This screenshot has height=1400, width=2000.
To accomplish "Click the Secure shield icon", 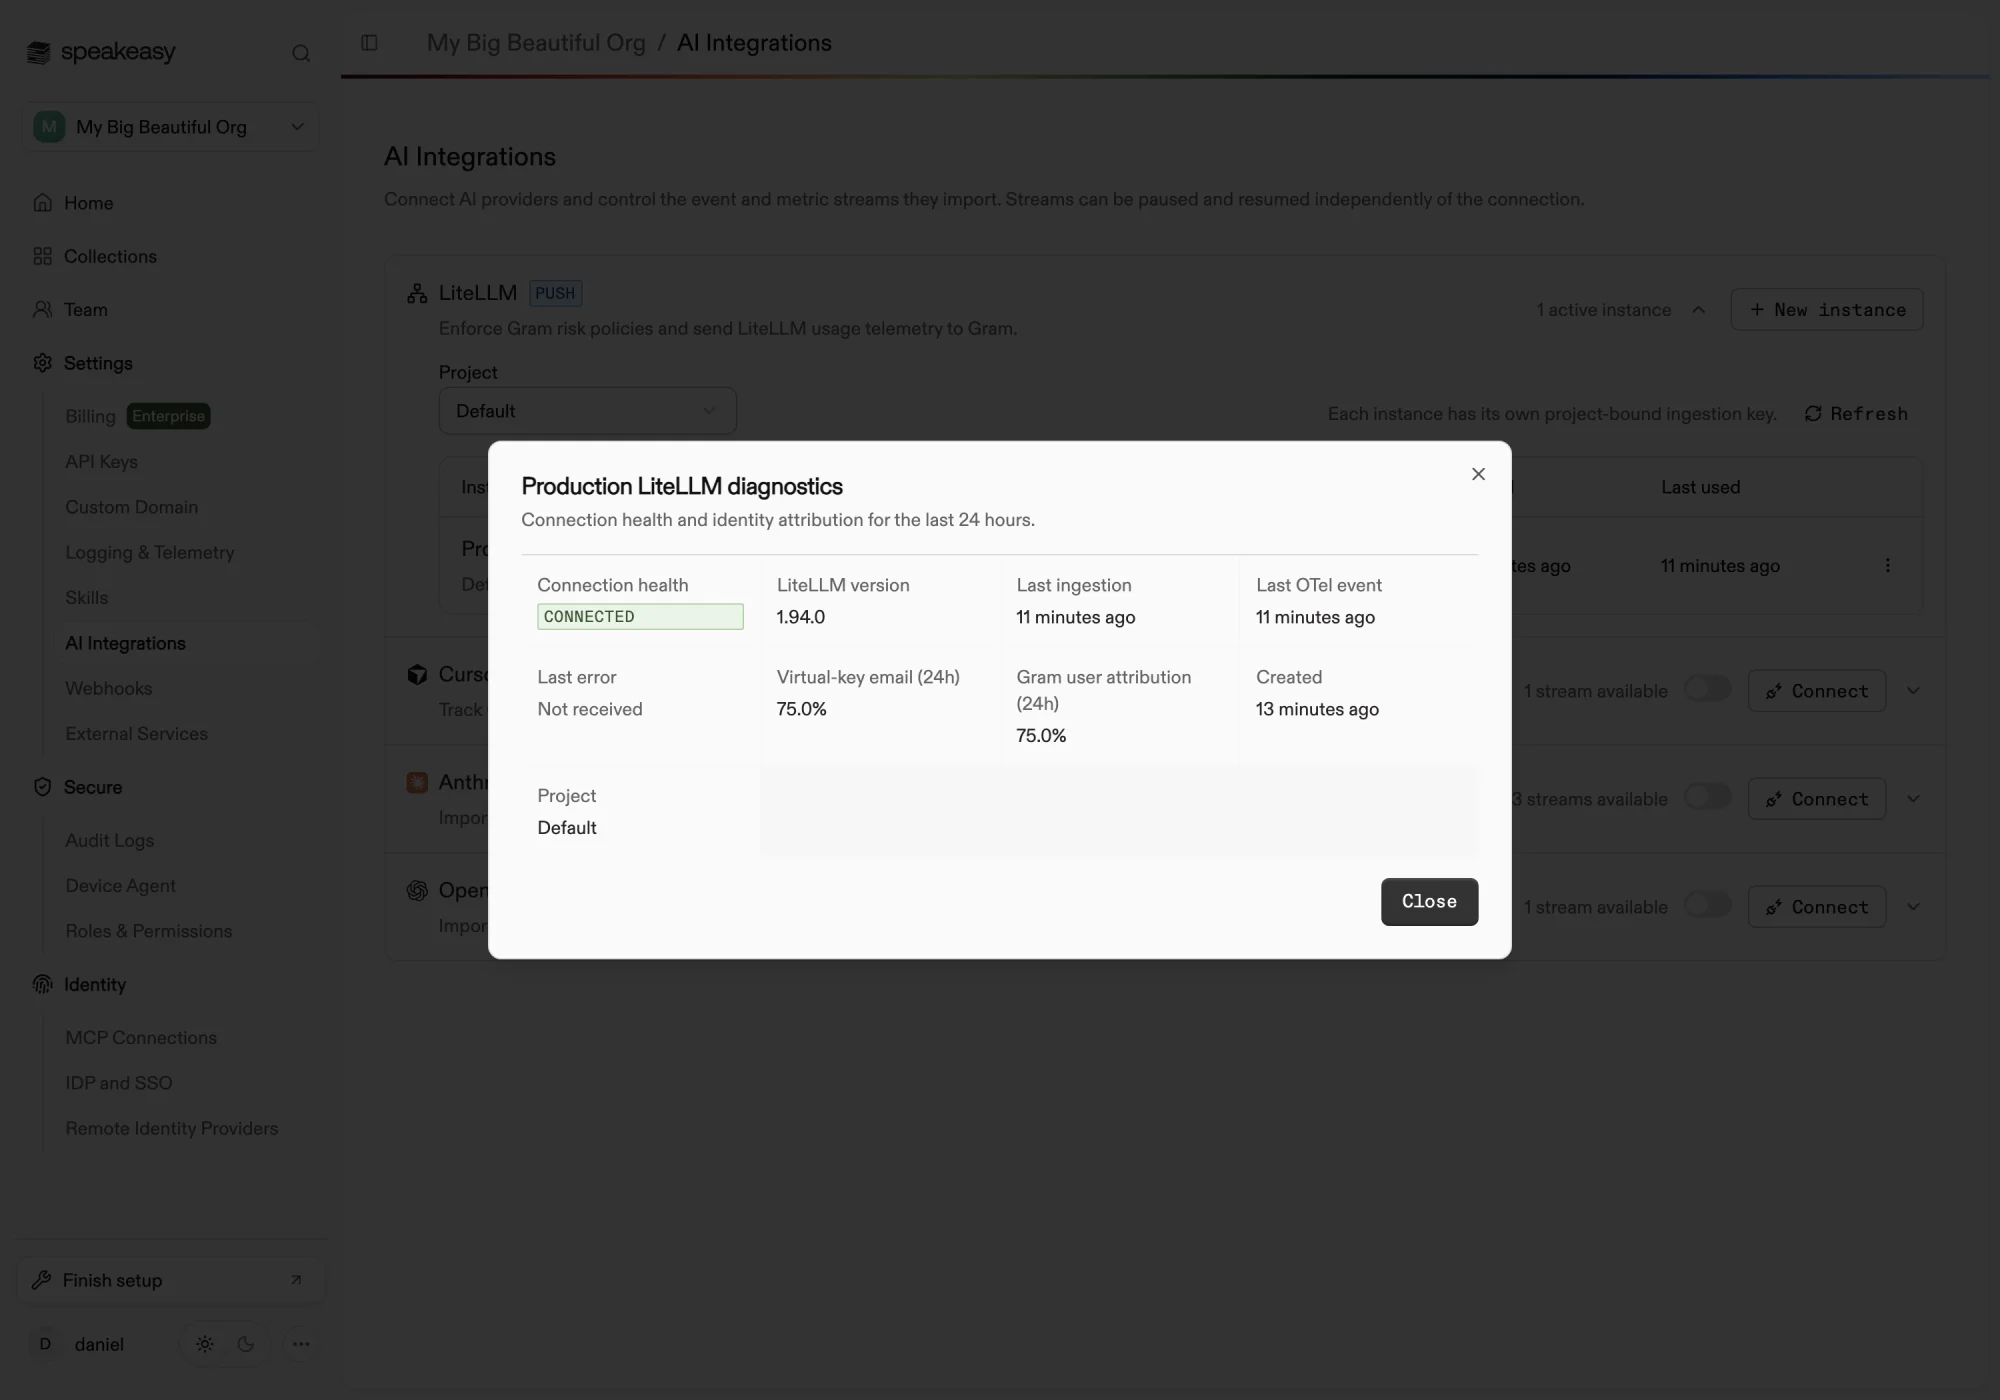I will (42, 787).
